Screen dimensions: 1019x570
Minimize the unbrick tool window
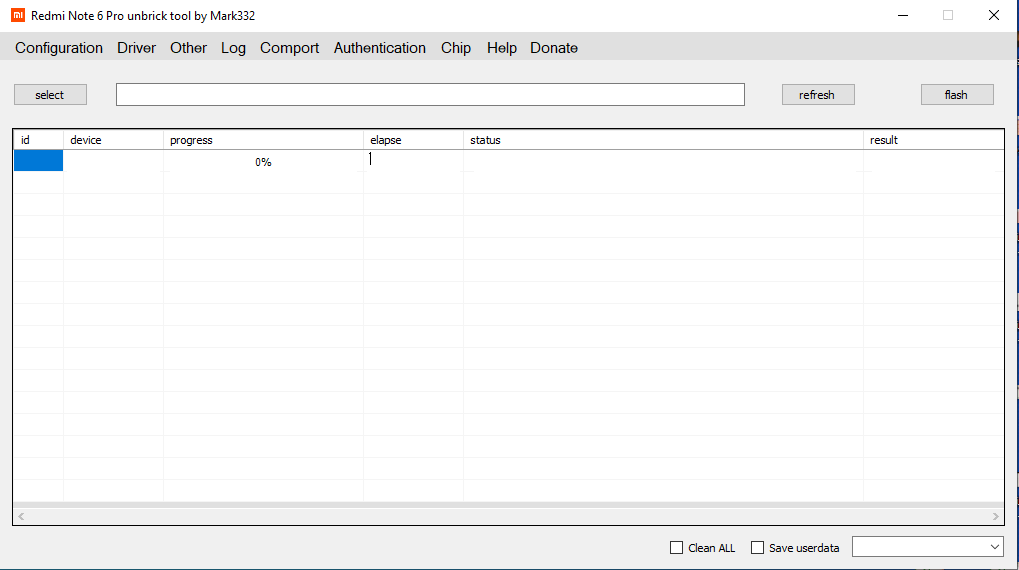(x=903, y=15)
